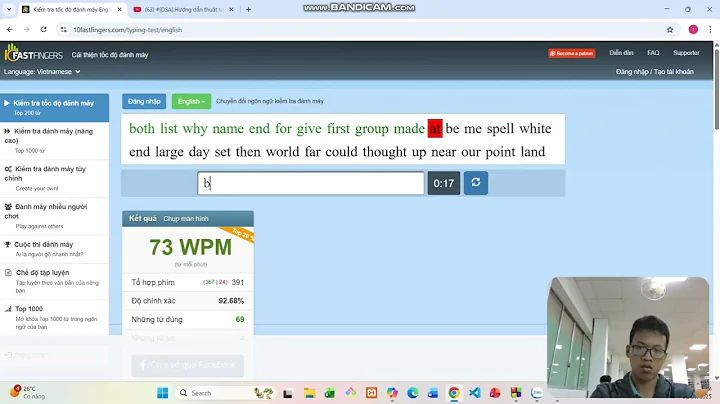The width and height of the screenshot is (720, 404).
Task: Click the 92.68% accuracy value
Action: pos(231,301)
